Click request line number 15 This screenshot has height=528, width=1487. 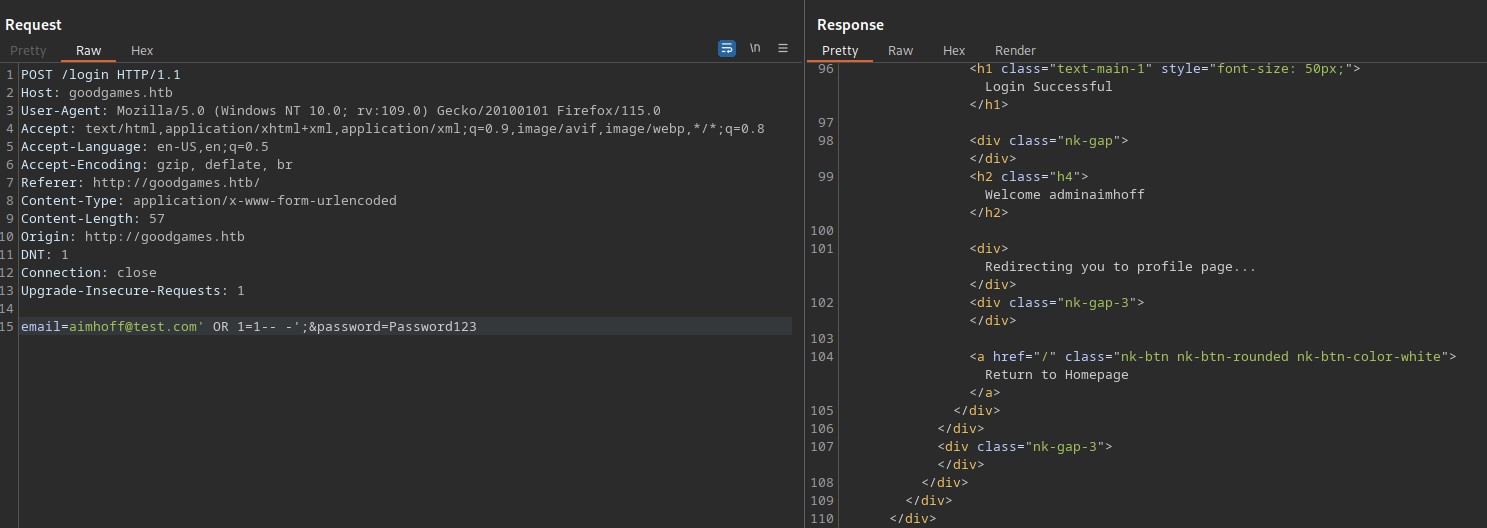click(x=8, y=327)
